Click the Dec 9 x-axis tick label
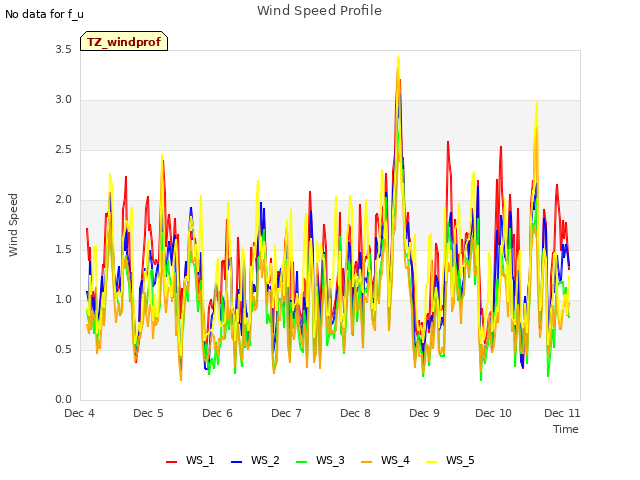 point(424,413)
